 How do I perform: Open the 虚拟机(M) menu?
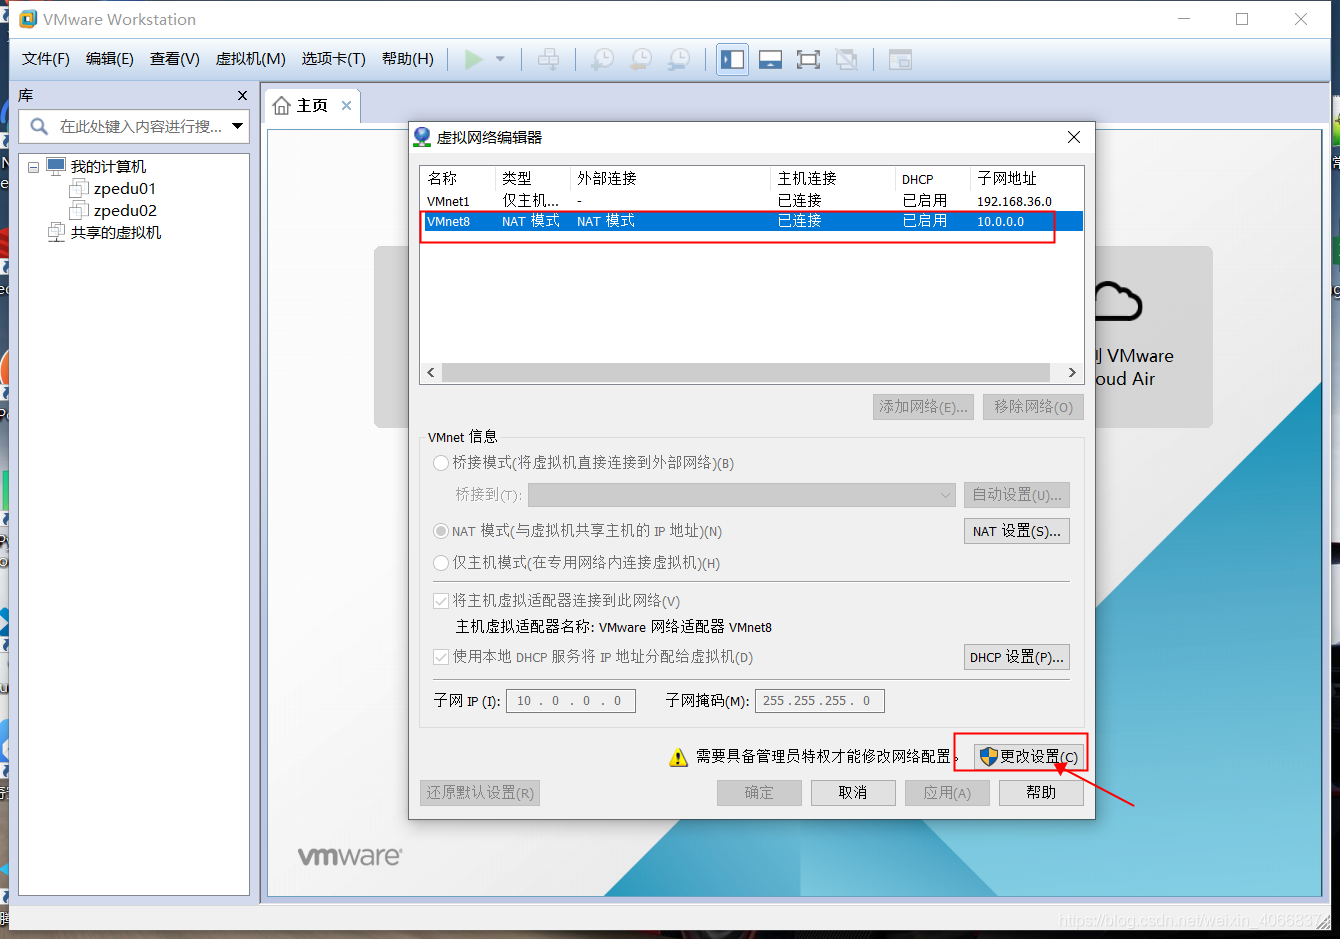tap(251, 59)
